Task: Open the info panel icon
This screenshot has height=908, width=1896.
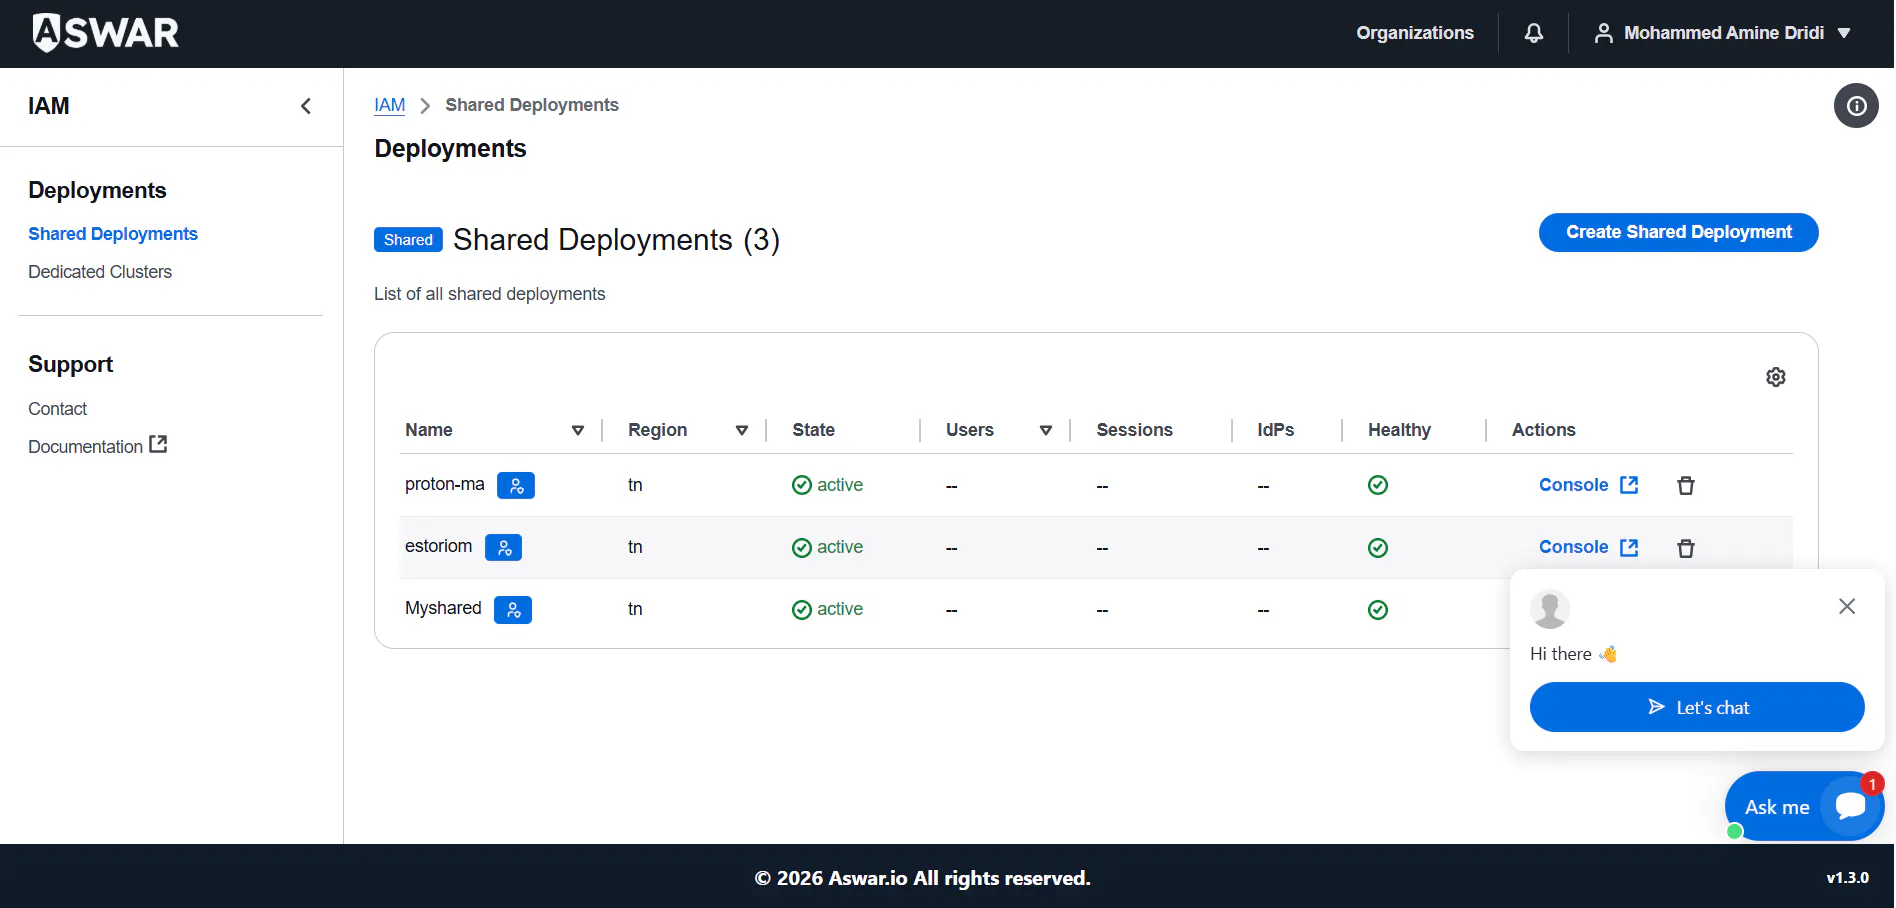Action: [x=1856, y=106]
